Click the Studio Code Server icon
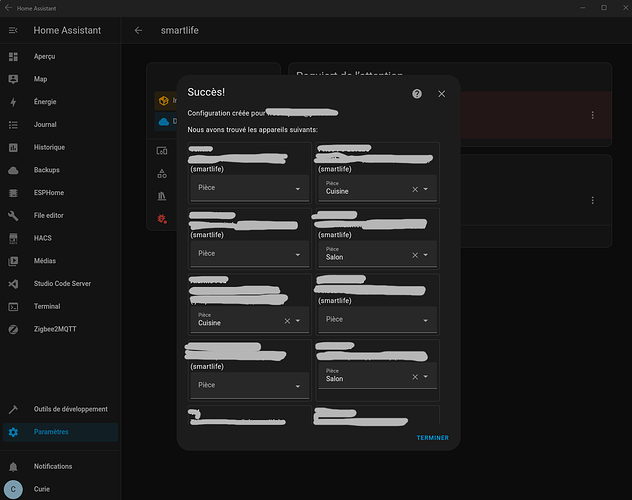 13,284
